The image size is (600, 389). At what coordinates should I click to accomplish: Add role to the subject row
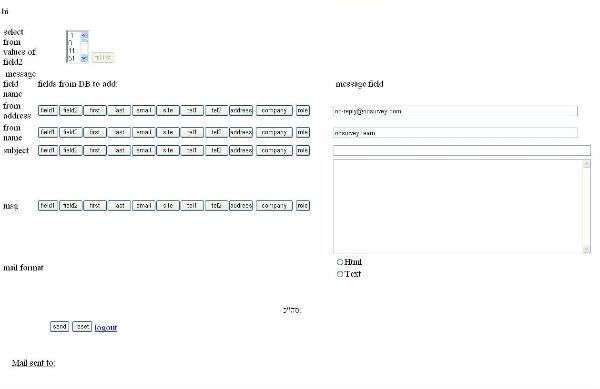coord(303,150)
